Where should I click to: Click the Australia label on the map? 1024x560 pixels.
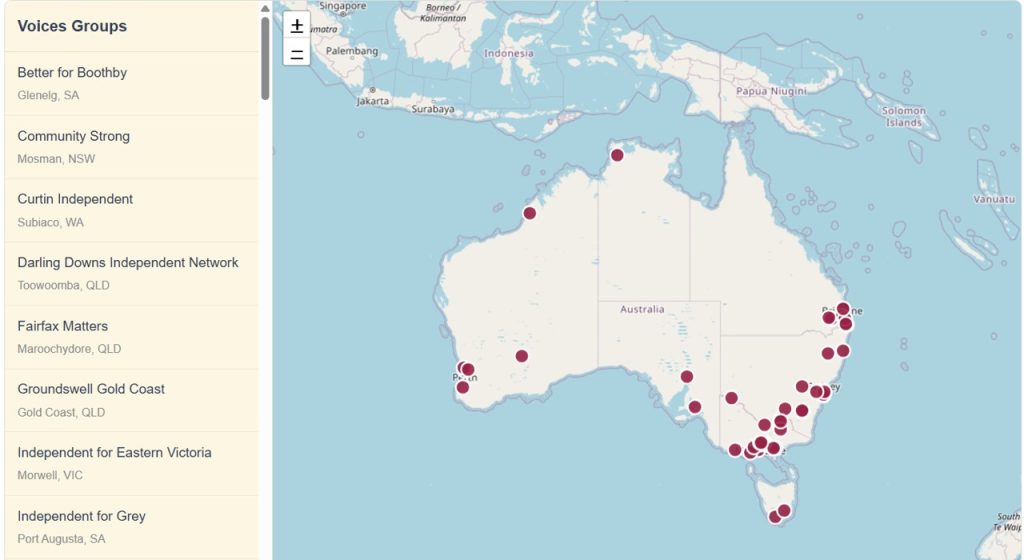coord(642,309)
